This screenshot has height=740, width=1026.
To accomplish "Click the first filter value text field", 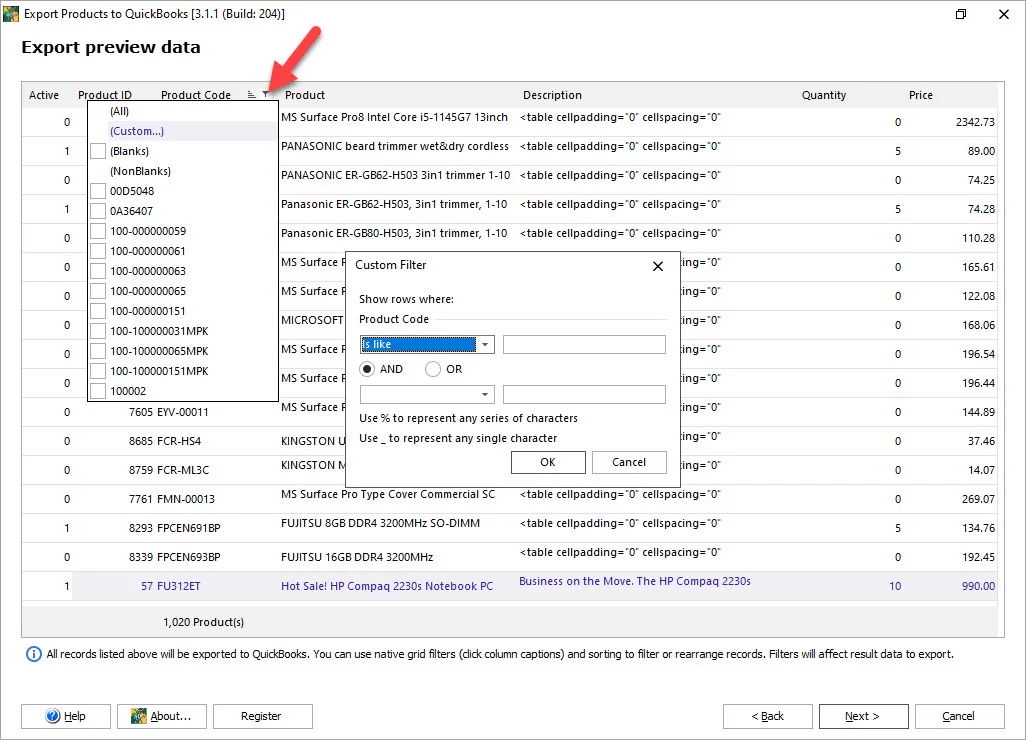I will [x=584, y=345].
